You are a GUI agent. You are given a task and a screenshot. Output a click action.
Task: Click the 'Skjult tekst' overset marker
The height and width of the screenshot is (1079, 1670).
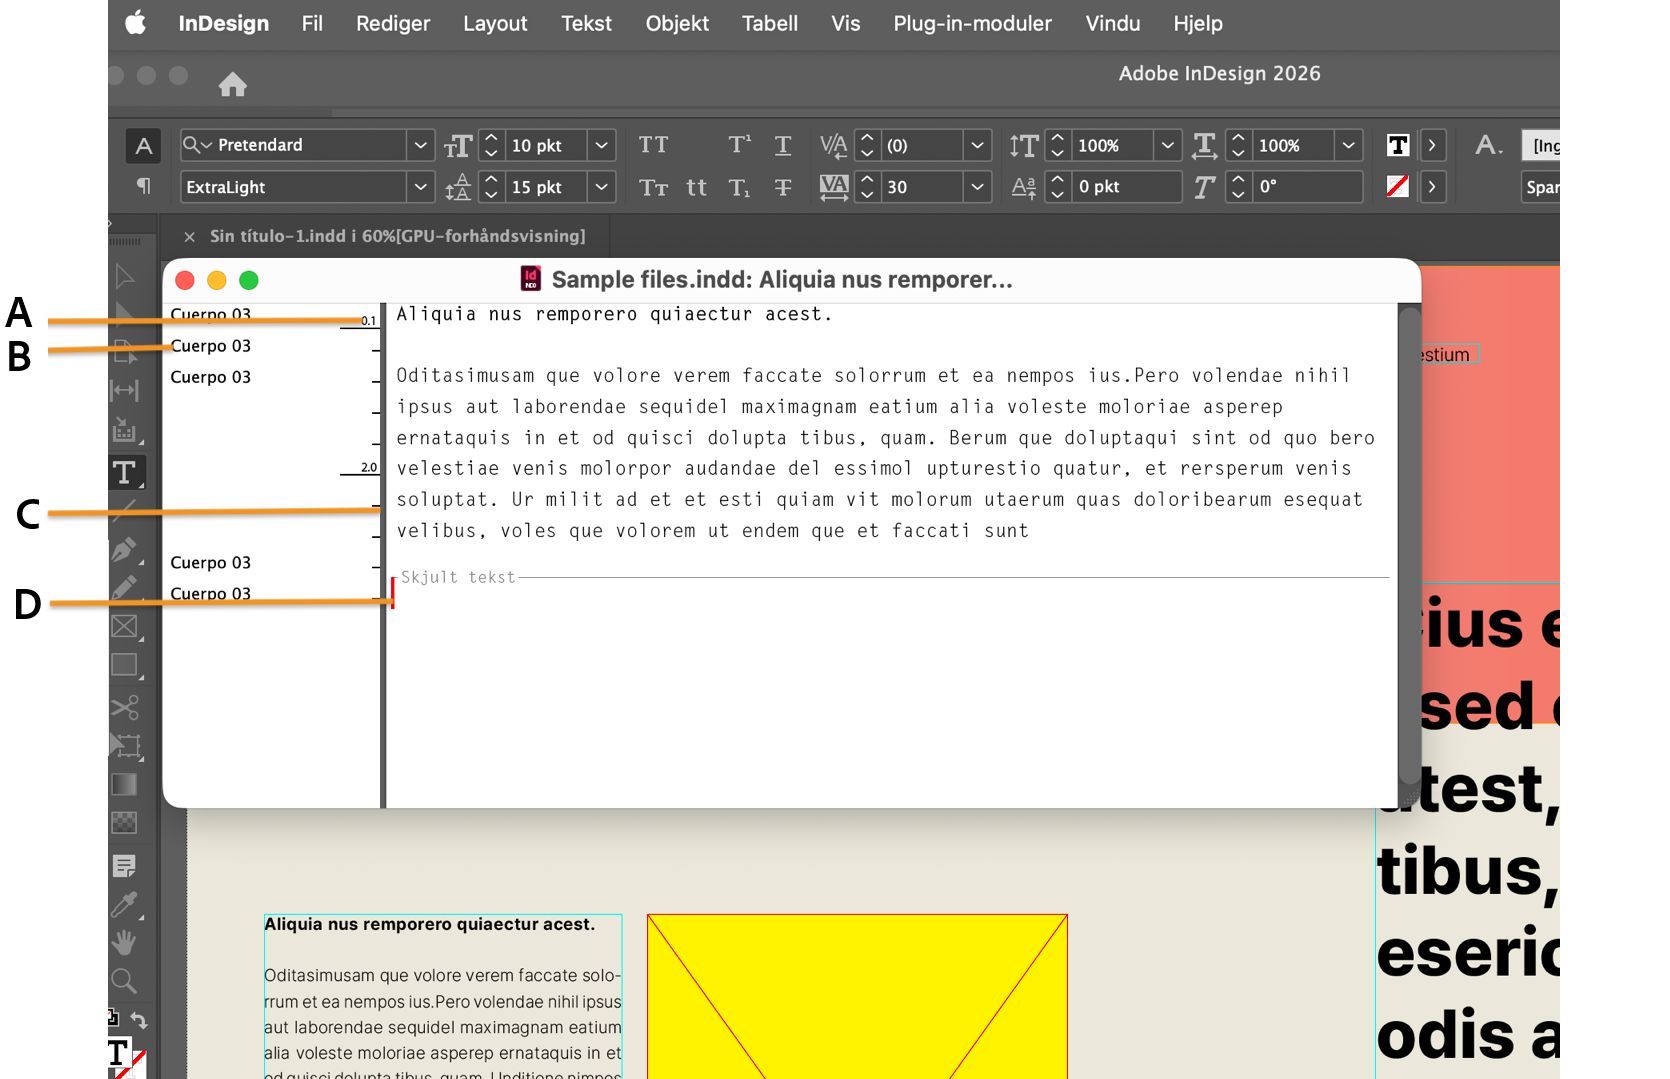pos(458,577)
